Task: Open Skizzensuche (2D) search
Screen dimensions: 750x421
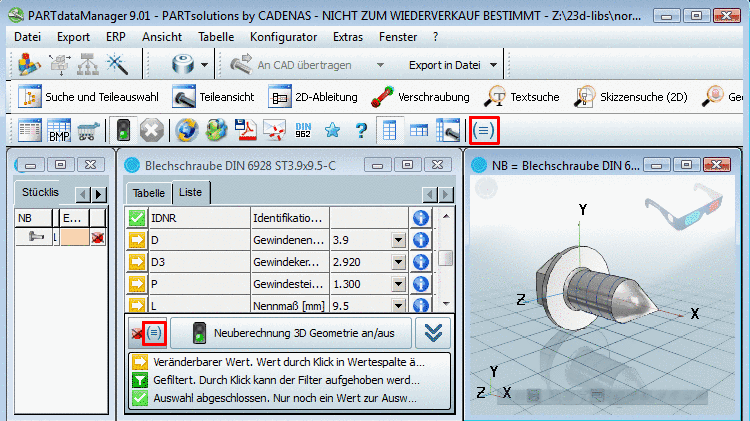Action: click(631, 97)
